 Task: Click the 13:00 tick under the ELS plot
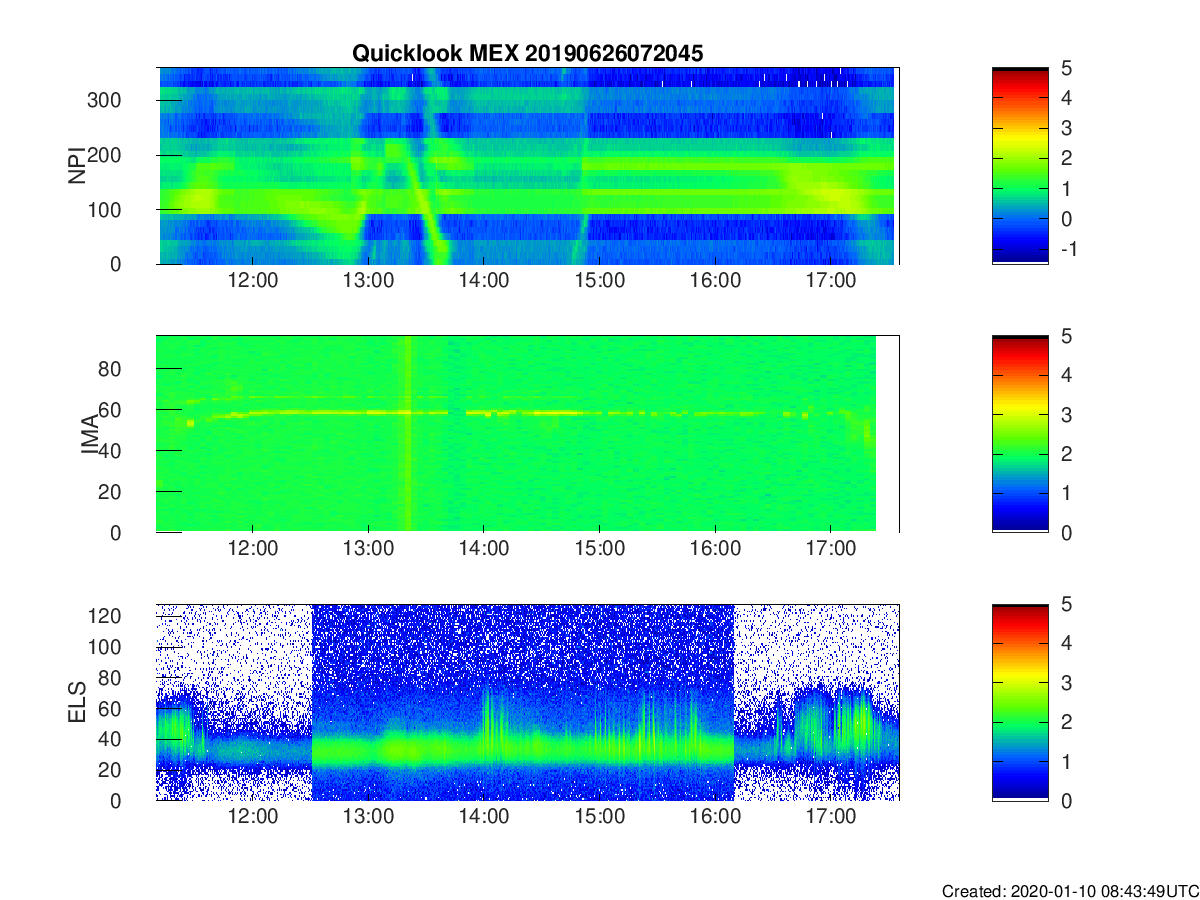tap(369, 818)
